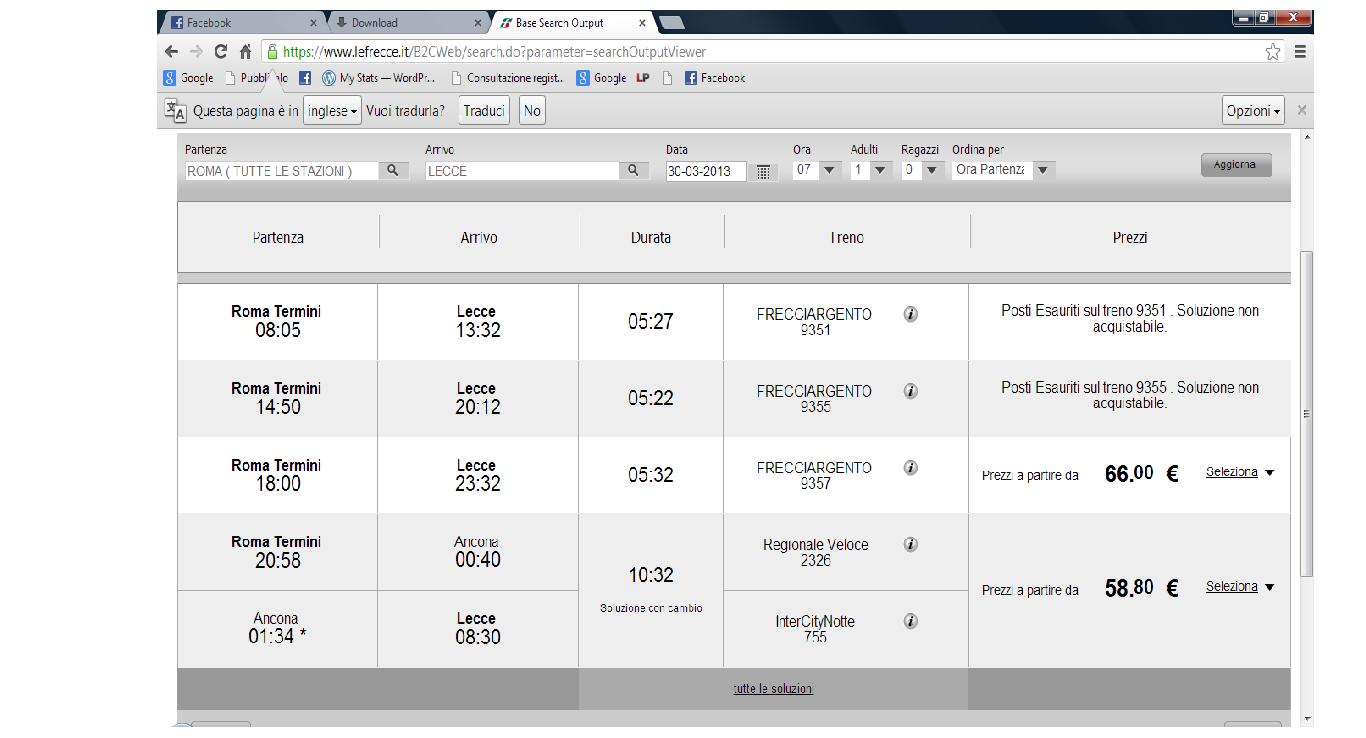Open the Adulti passenger count dropdown

868,171
